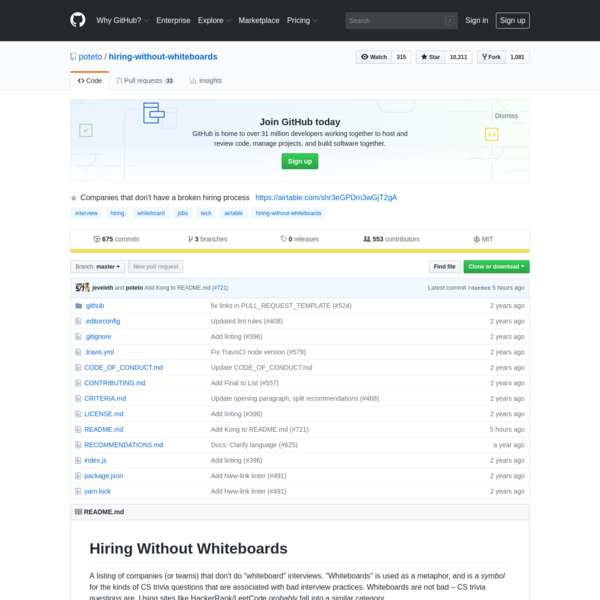View the 675 commits history
The image size is (600, 600).
(x=116, y=239)
